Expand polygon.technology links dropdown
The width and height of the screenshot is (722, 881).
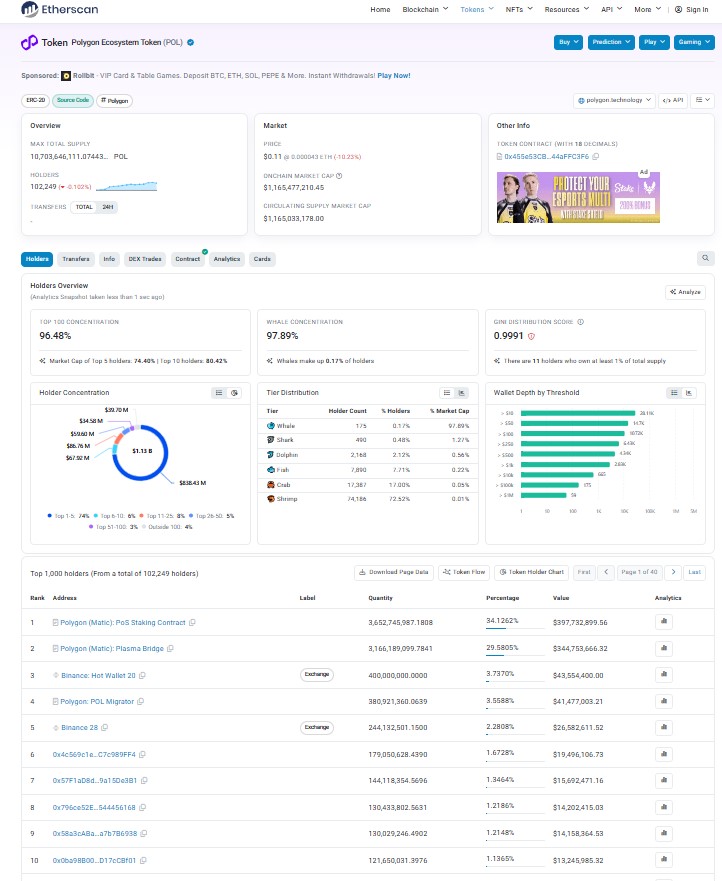coord(614,100)
